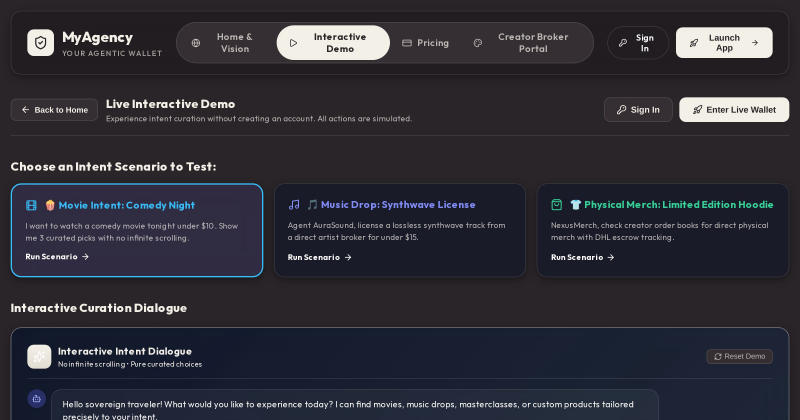This screenshot has height=420, width=800.
Task: Click the Sign In button below the header
Action: (638, 110)
